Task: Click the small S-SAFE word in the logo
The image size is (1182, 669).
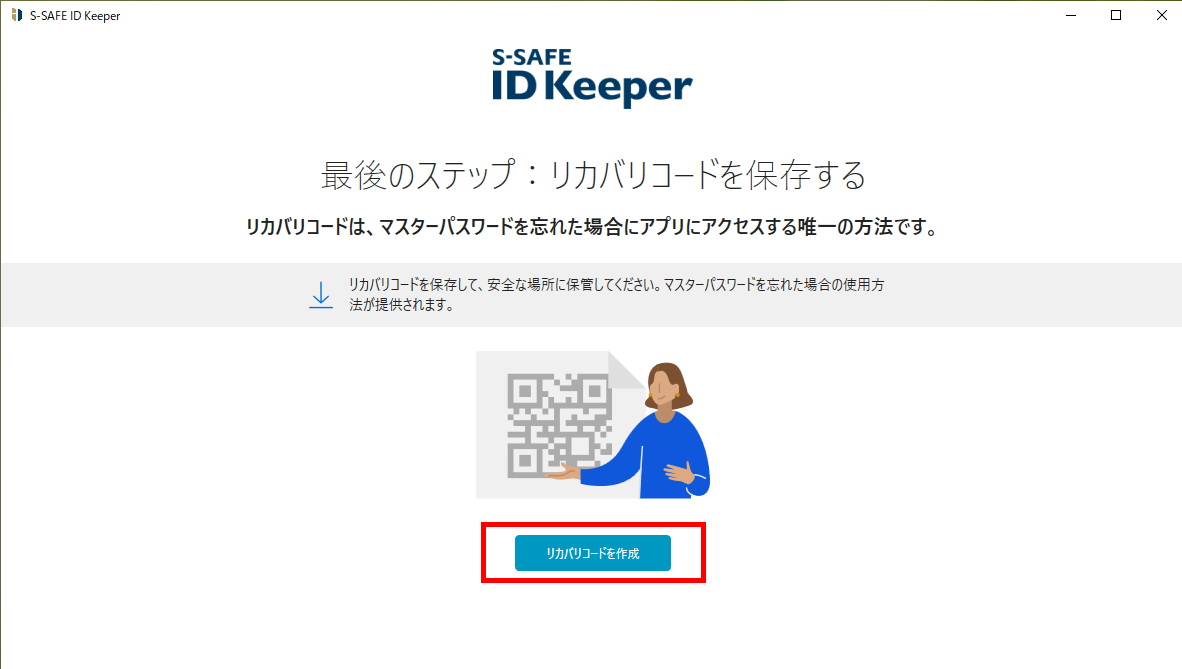Action: pos(531,57)
